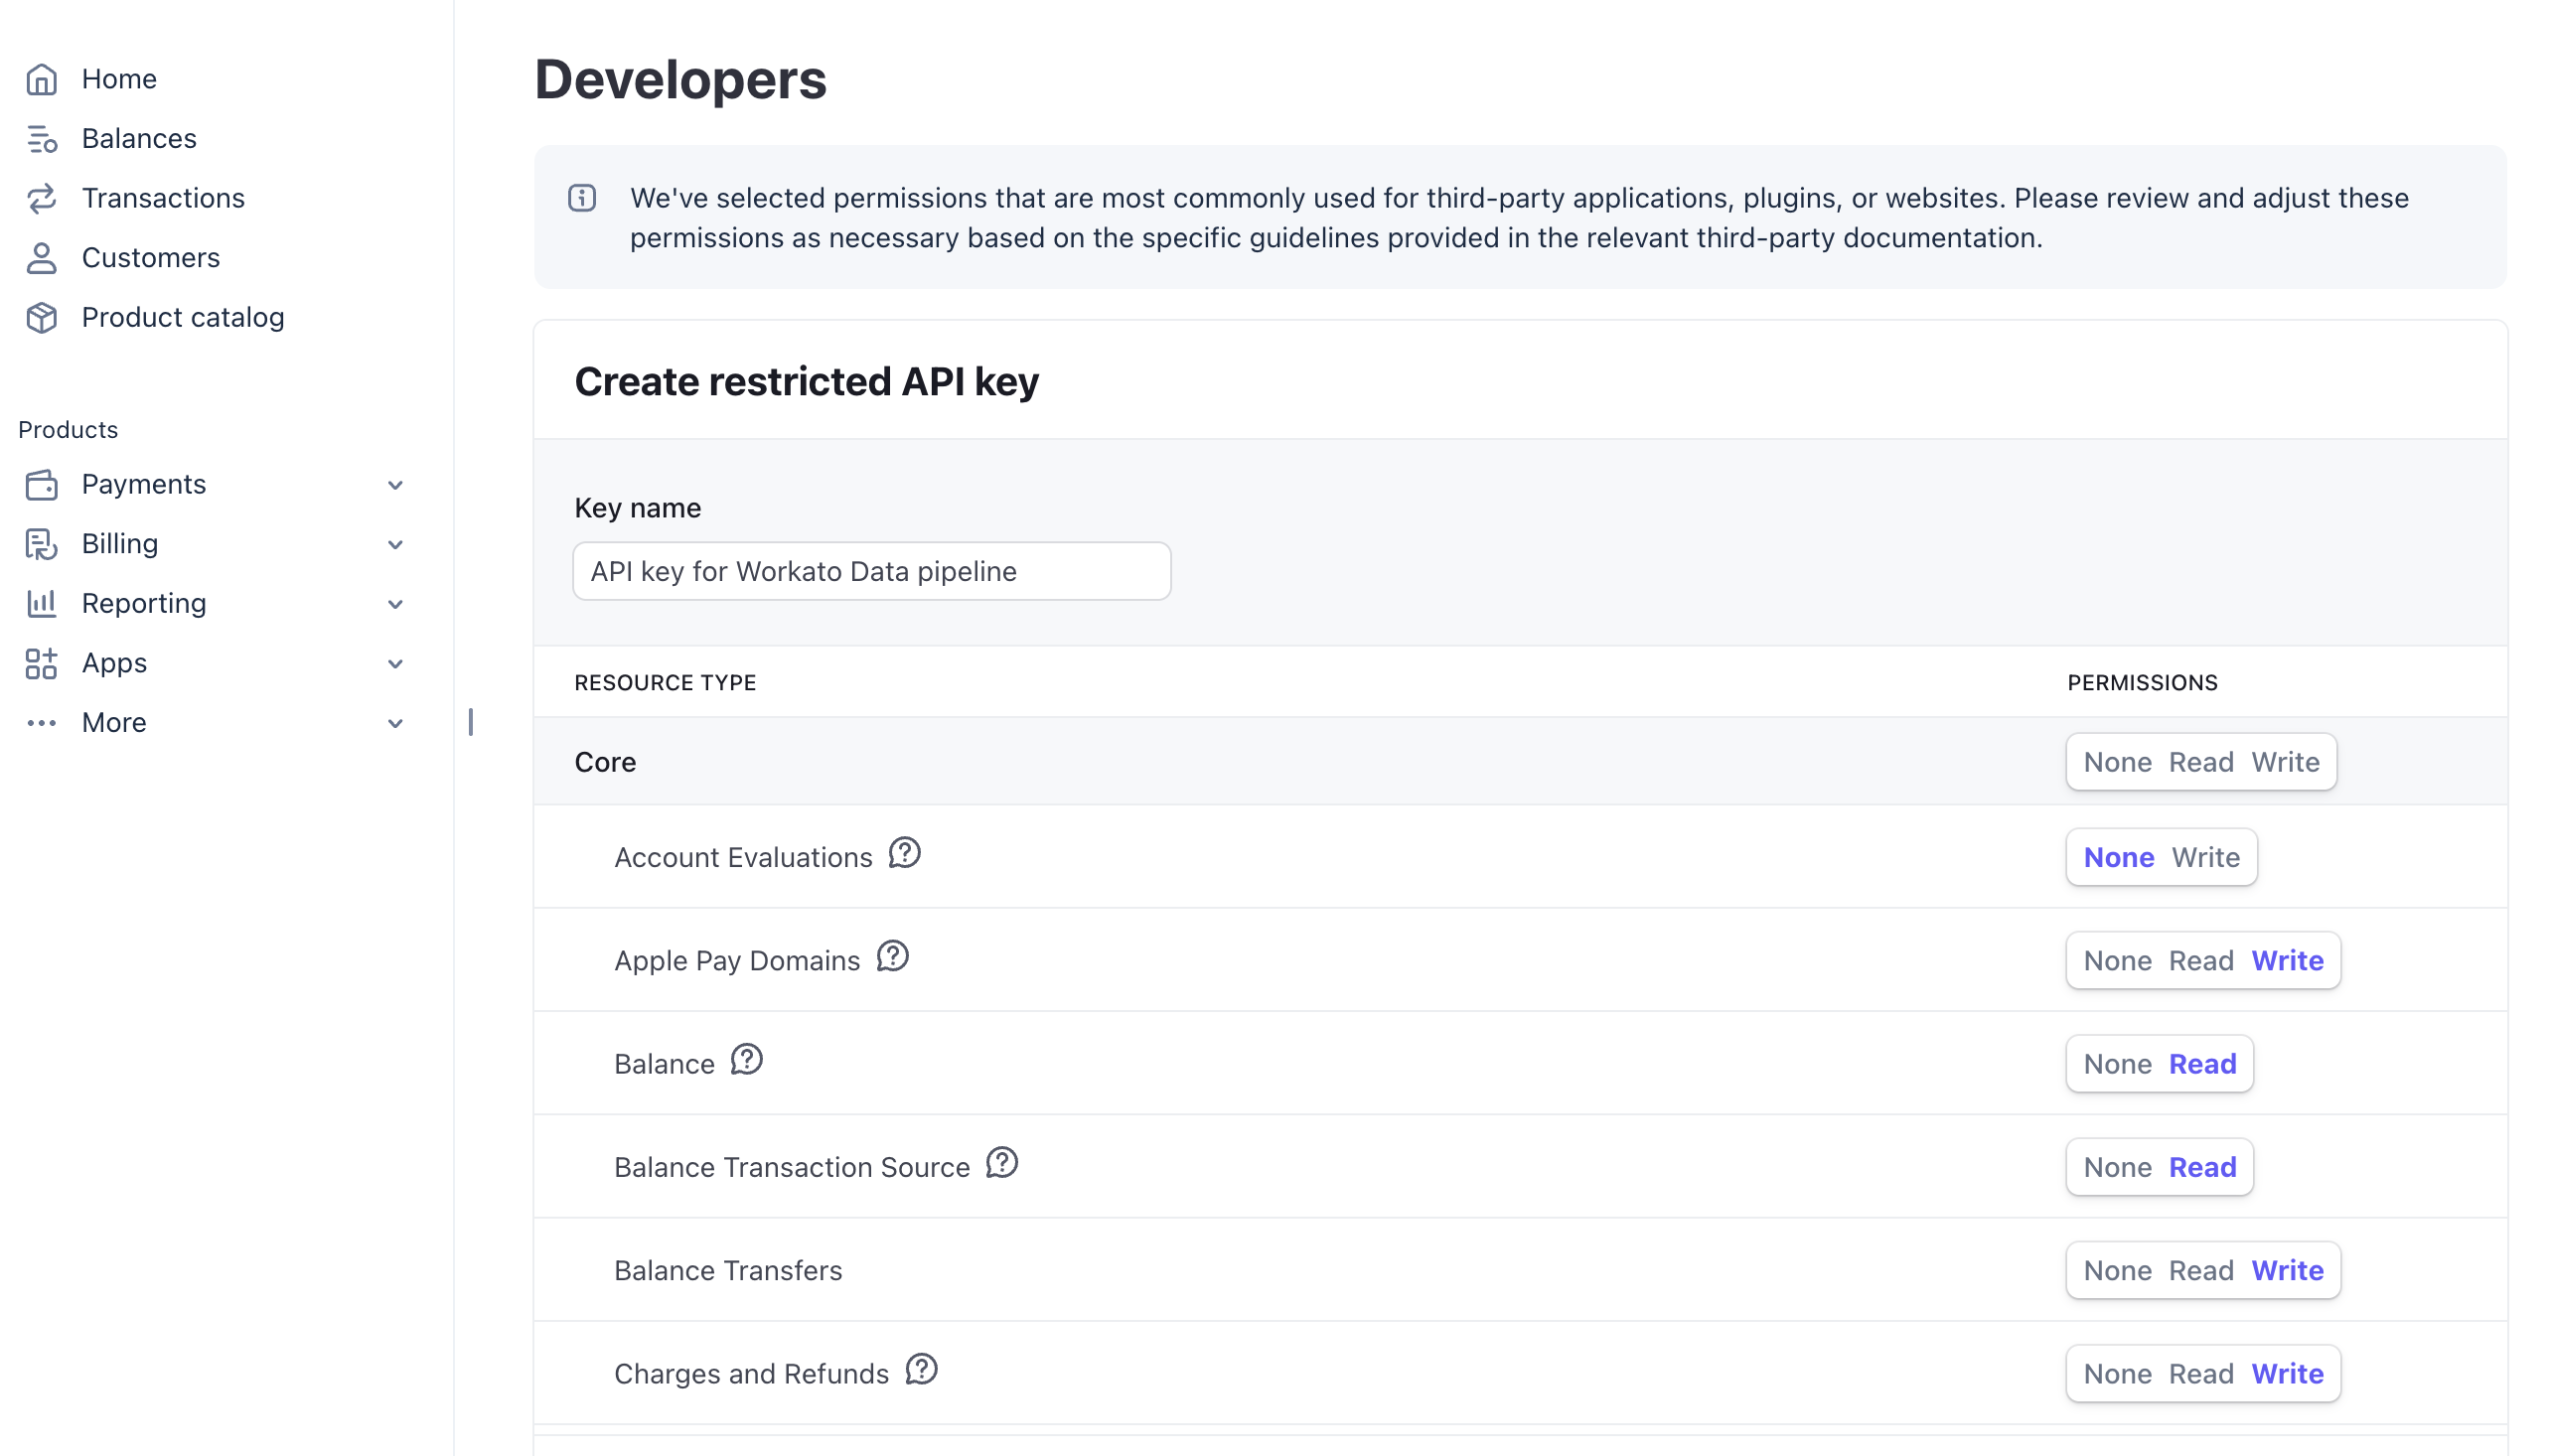Open Customers page

click(x=151, y=258)
